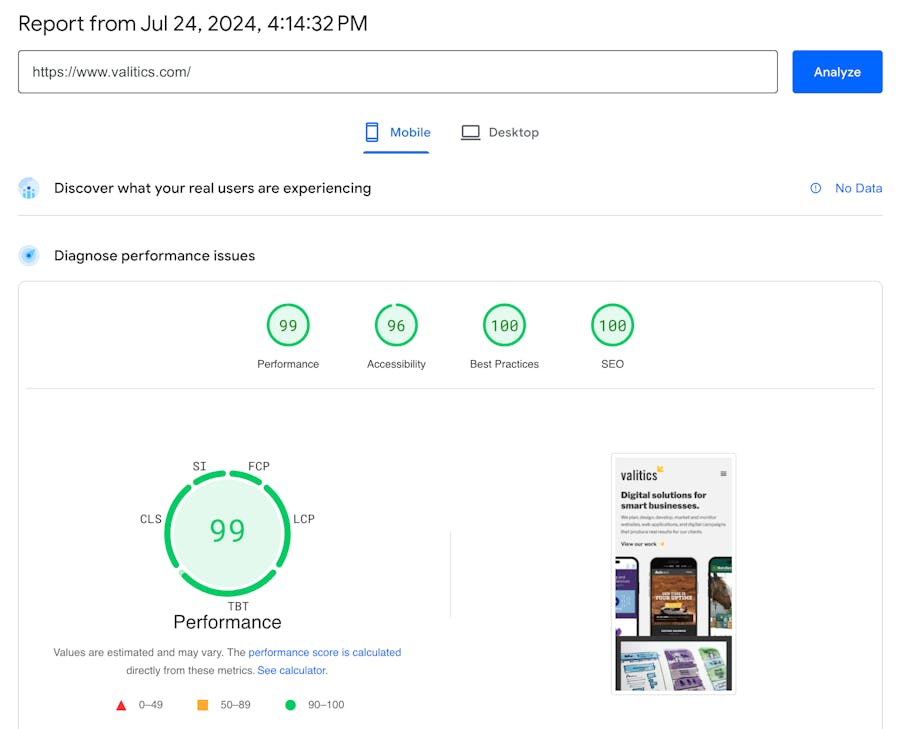Click the Desktop laptop icon
The height and width of the screenshot is (729, 900).
point(470,132)
